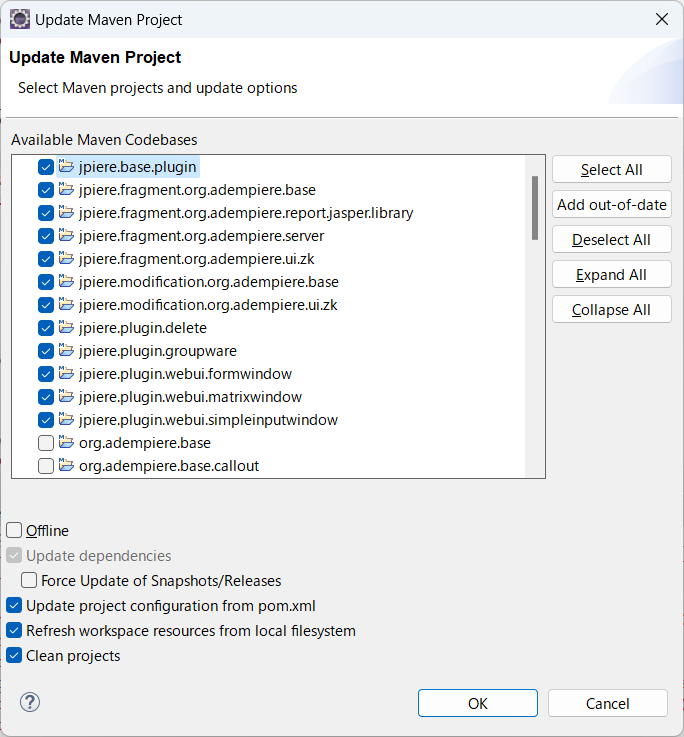Viewport: 684px width, 737px height.
Task: Select the jpiere.plugin.groupware row text
Action: [x=157, y=351]
